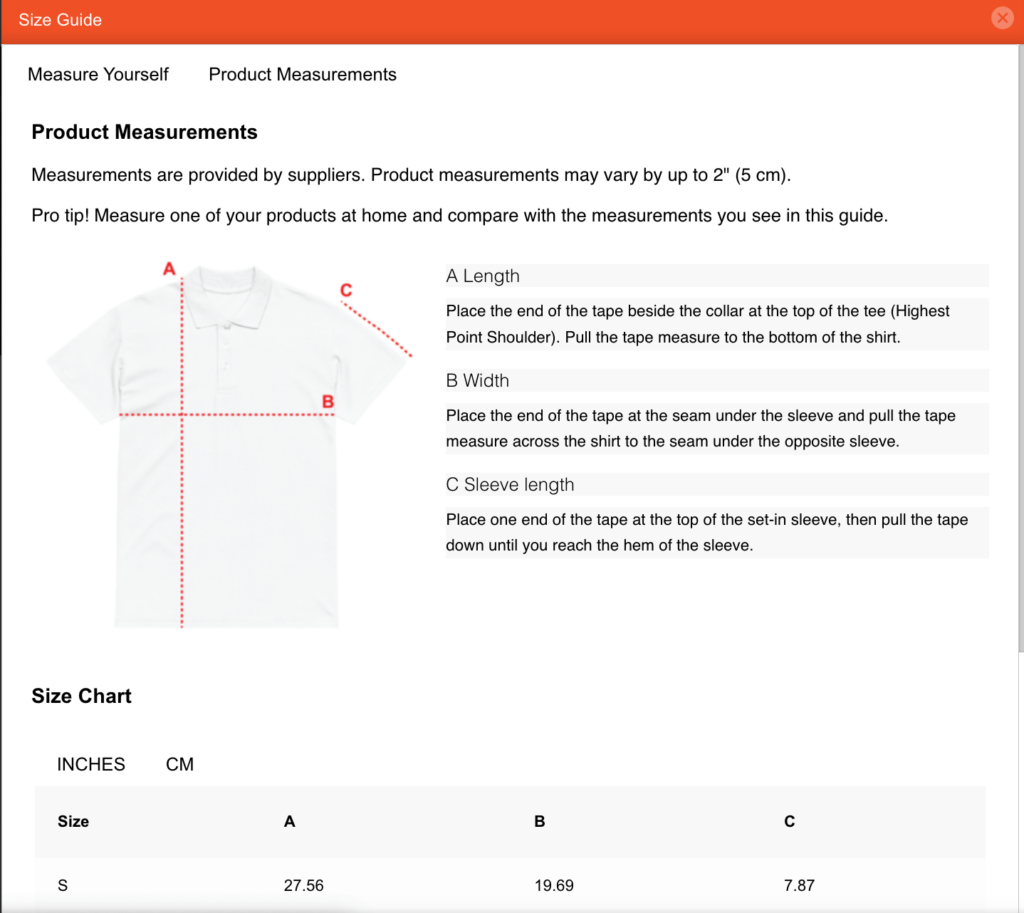Screen dimensions: 1024x913
Task: Click the A column header in table
Action: coord(290,821)
